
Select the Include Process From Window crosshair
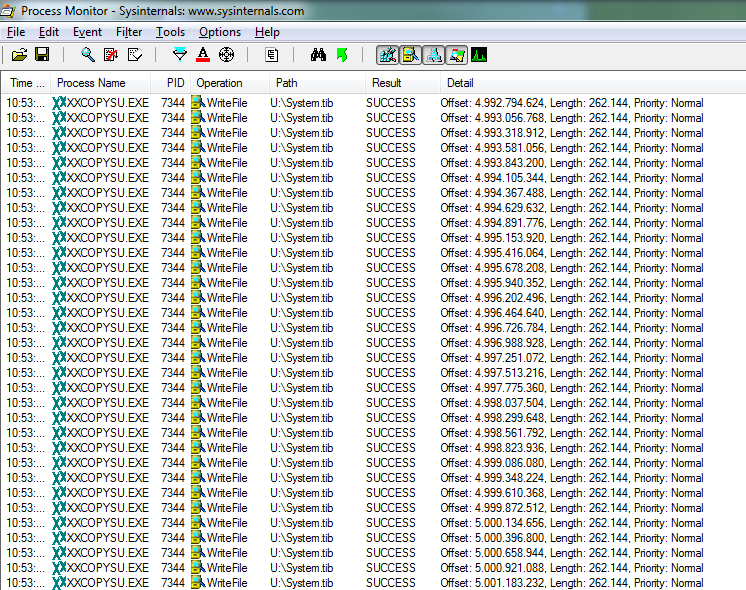226,55
